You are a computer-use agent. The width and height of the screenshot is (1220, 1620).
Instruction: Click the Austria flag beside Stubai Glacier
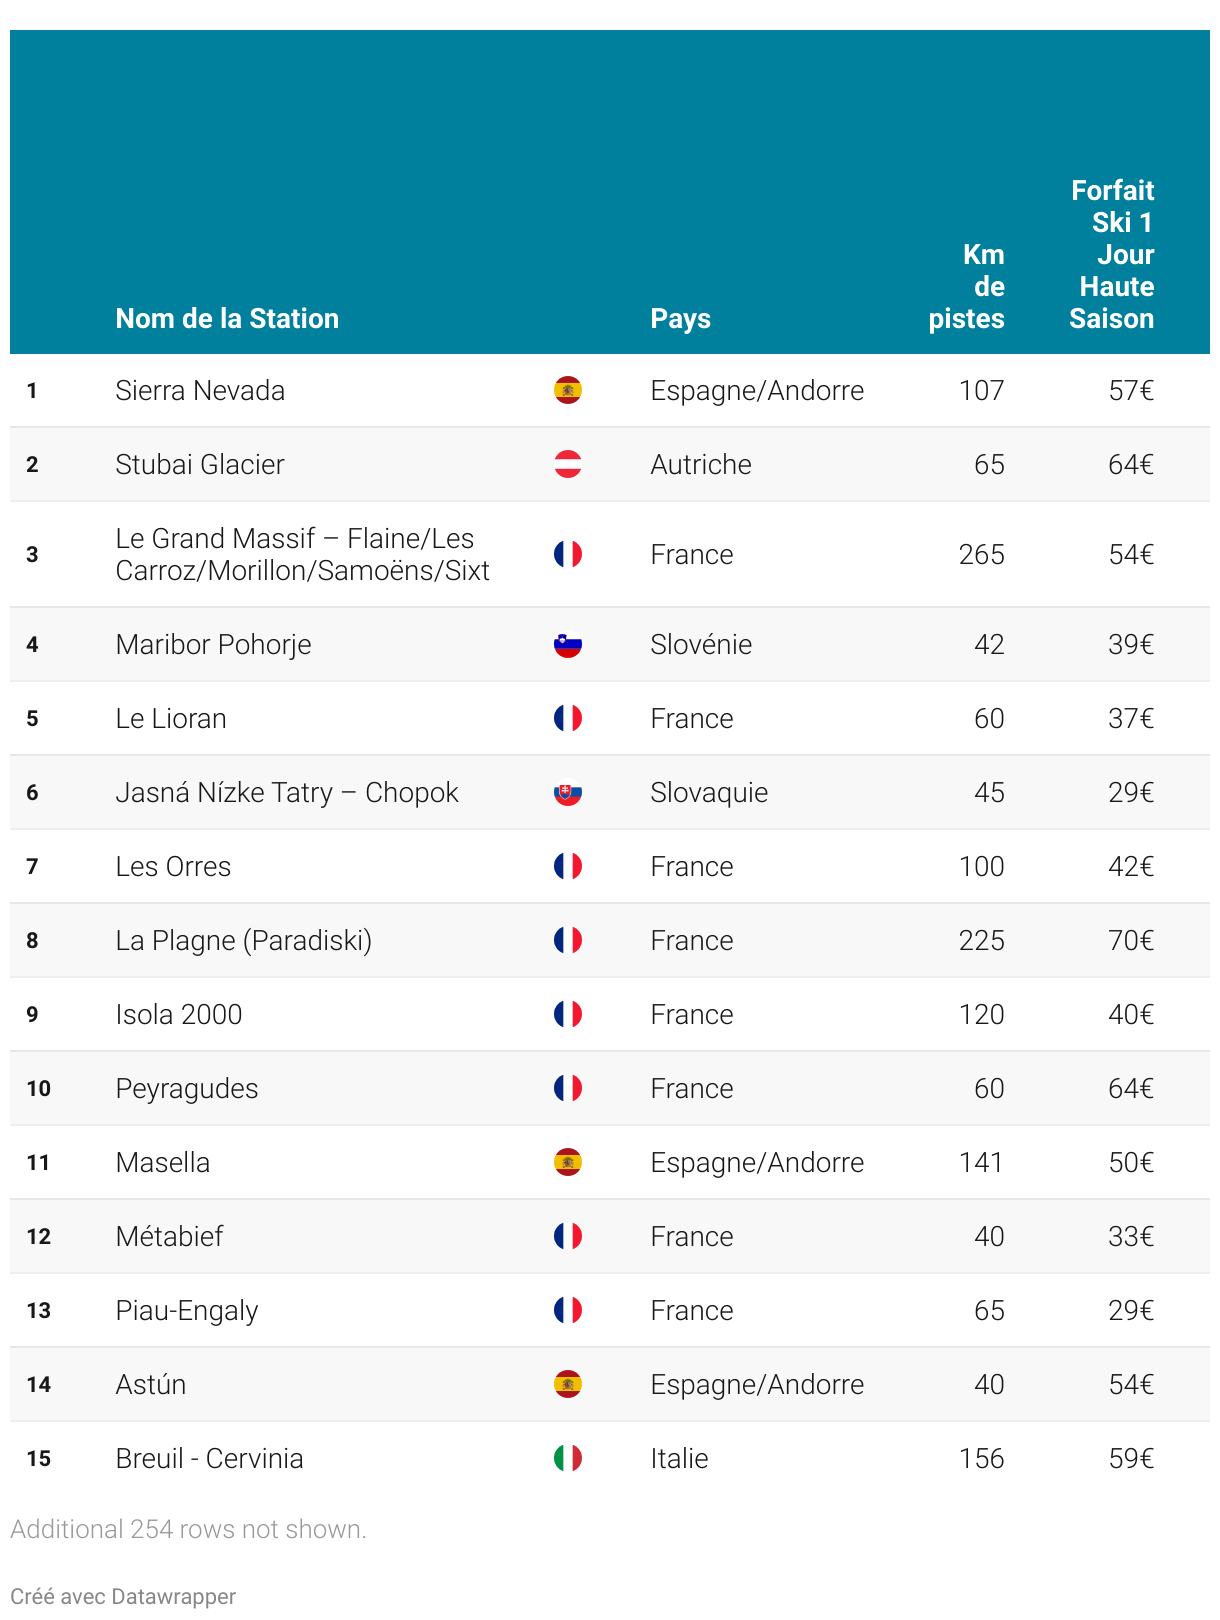[x=568, y=464]
